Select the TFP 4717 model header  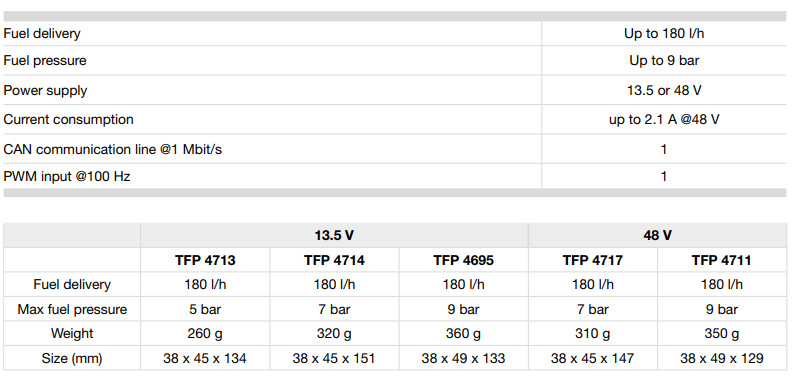(x=593, y=260)
